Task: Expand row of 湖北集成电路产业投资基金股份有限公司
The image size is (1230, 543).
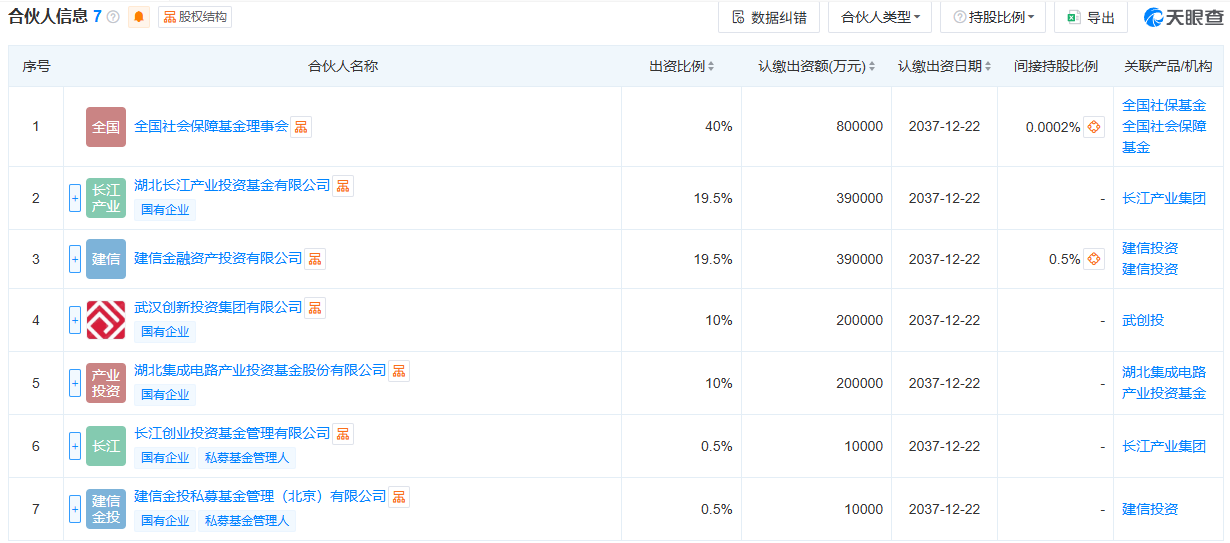Action: coord(75,383)
